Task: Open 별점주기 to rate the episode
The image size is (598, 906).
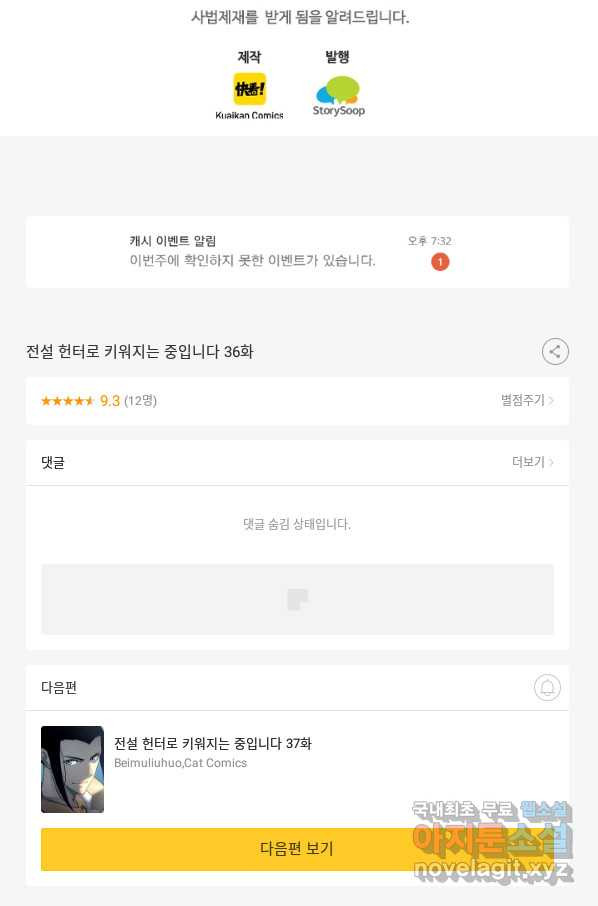Action: (527, 400)
